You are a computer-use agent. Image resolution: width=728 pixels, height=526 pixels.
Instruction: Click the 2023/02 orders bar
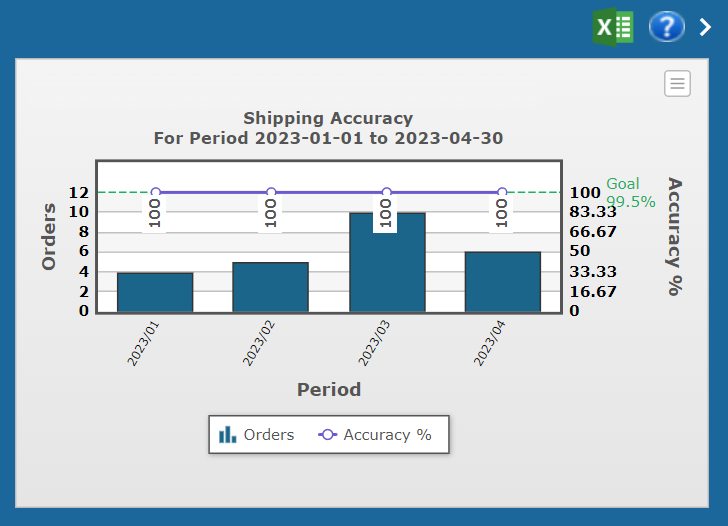point(270,287)
